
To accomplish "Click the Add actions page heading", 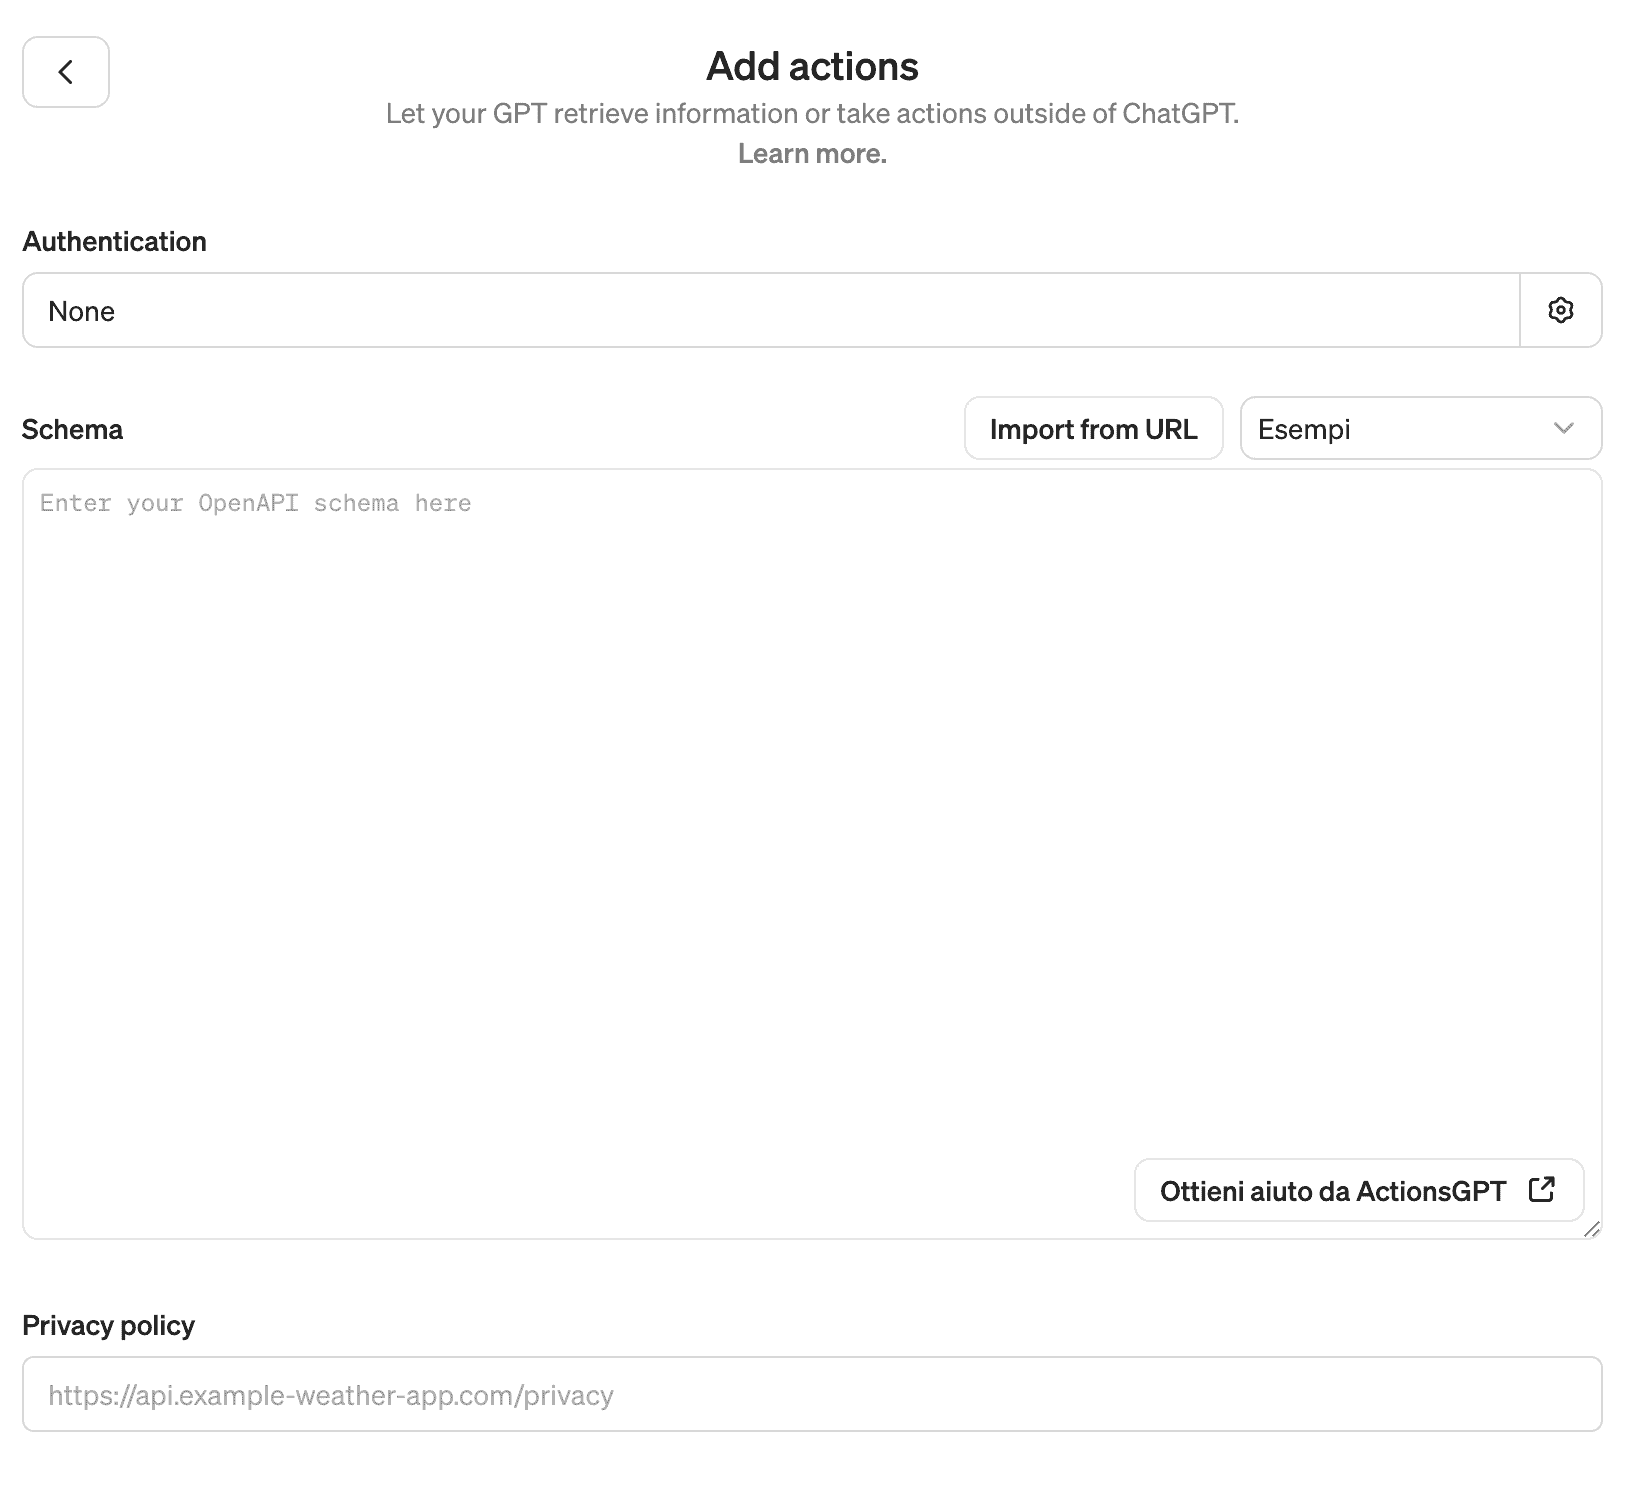I will coord(812,67).
